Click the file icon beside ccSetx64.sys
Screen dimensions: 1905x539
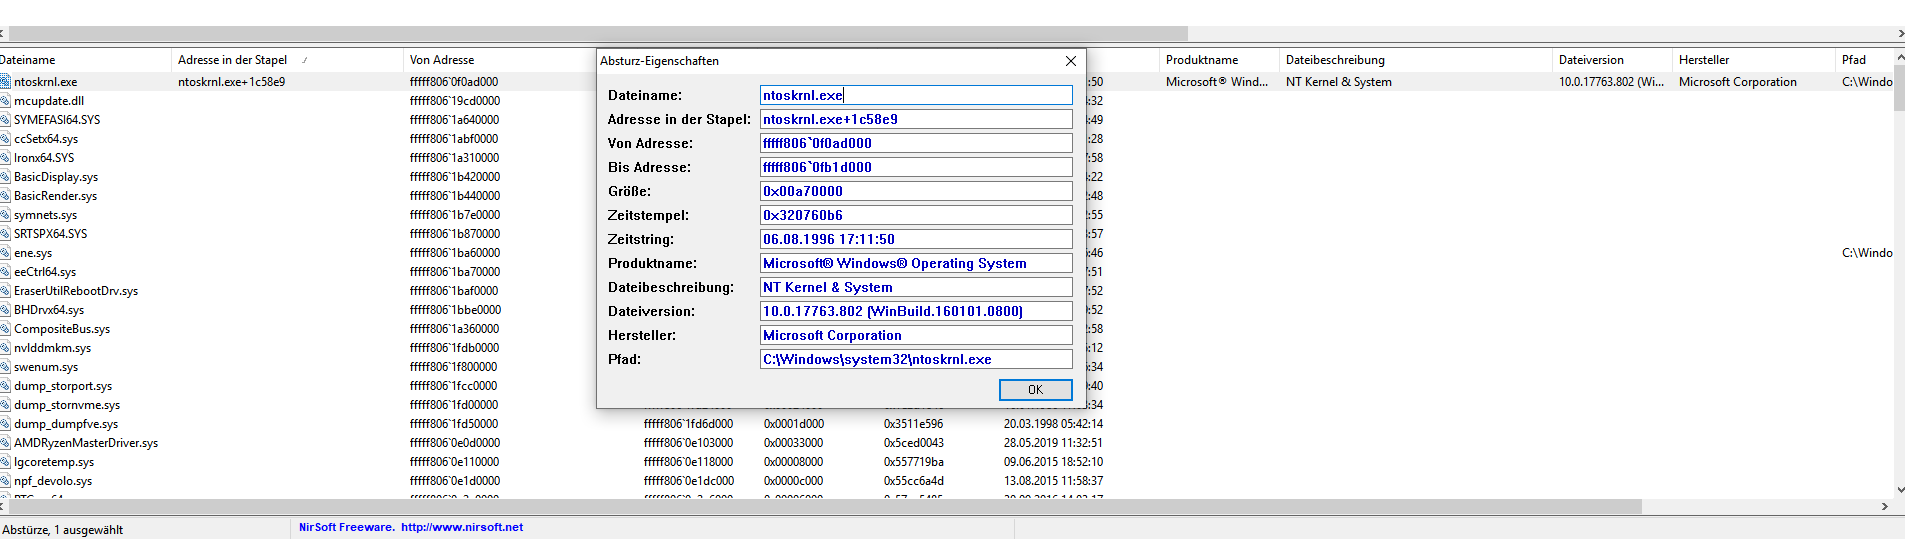click(5, 139)
